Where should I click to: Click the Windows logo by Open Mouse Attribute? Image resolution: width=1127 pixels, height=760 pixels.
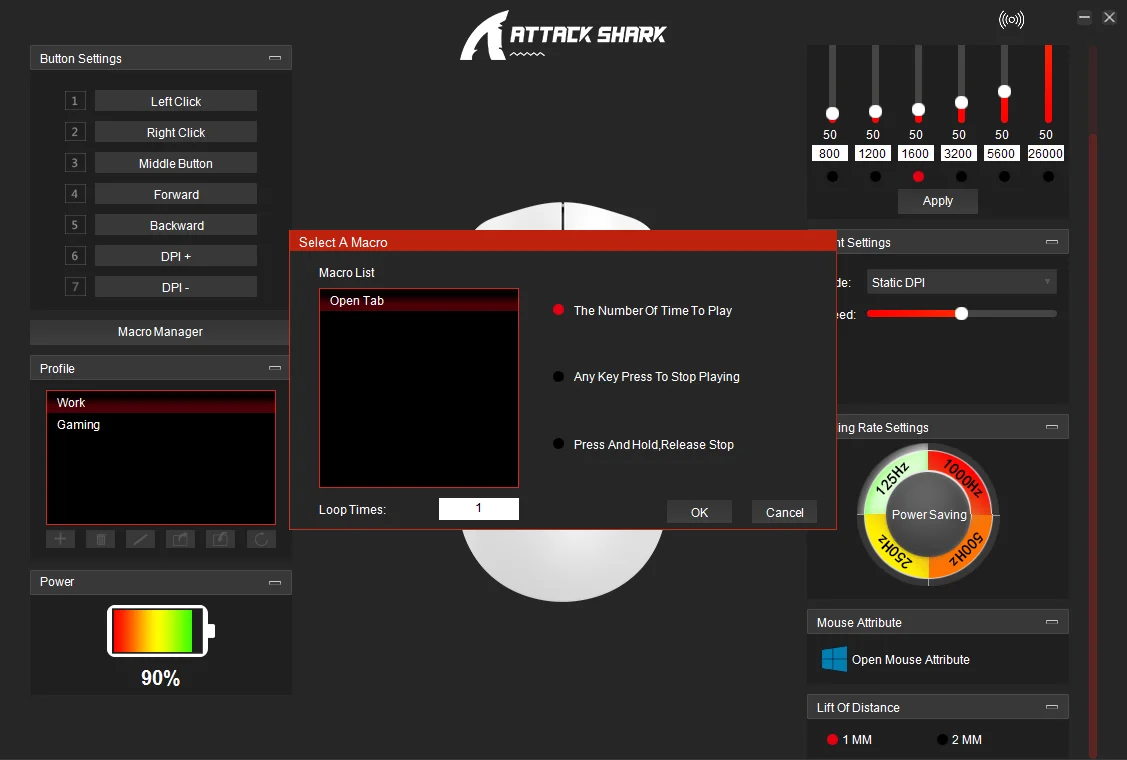point(834,659)
